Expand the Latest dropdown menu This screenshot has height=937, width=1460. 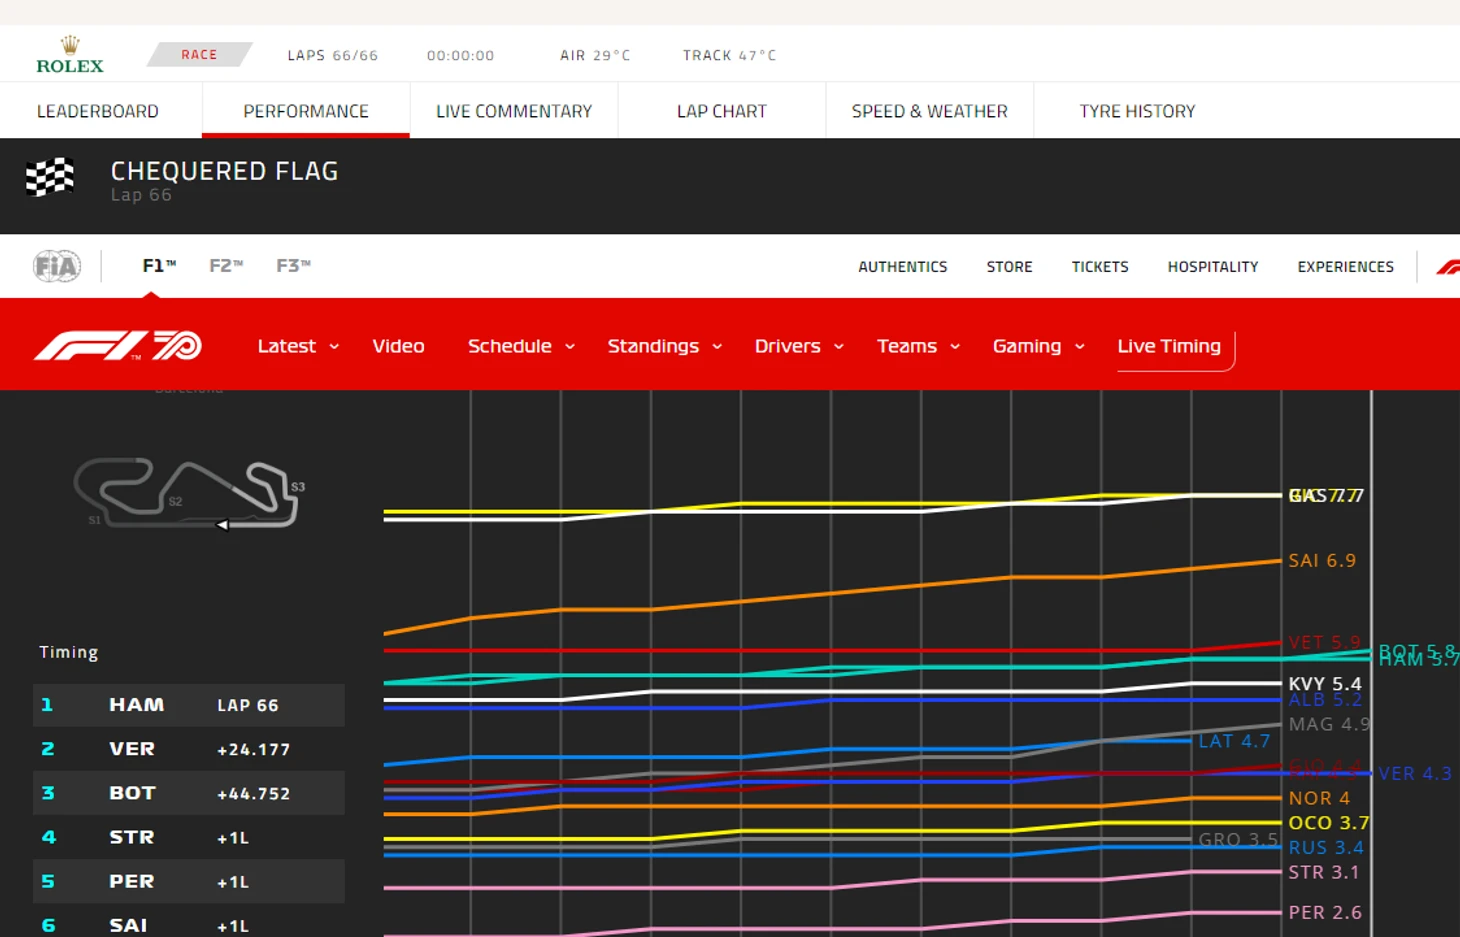tap(298, 346)
